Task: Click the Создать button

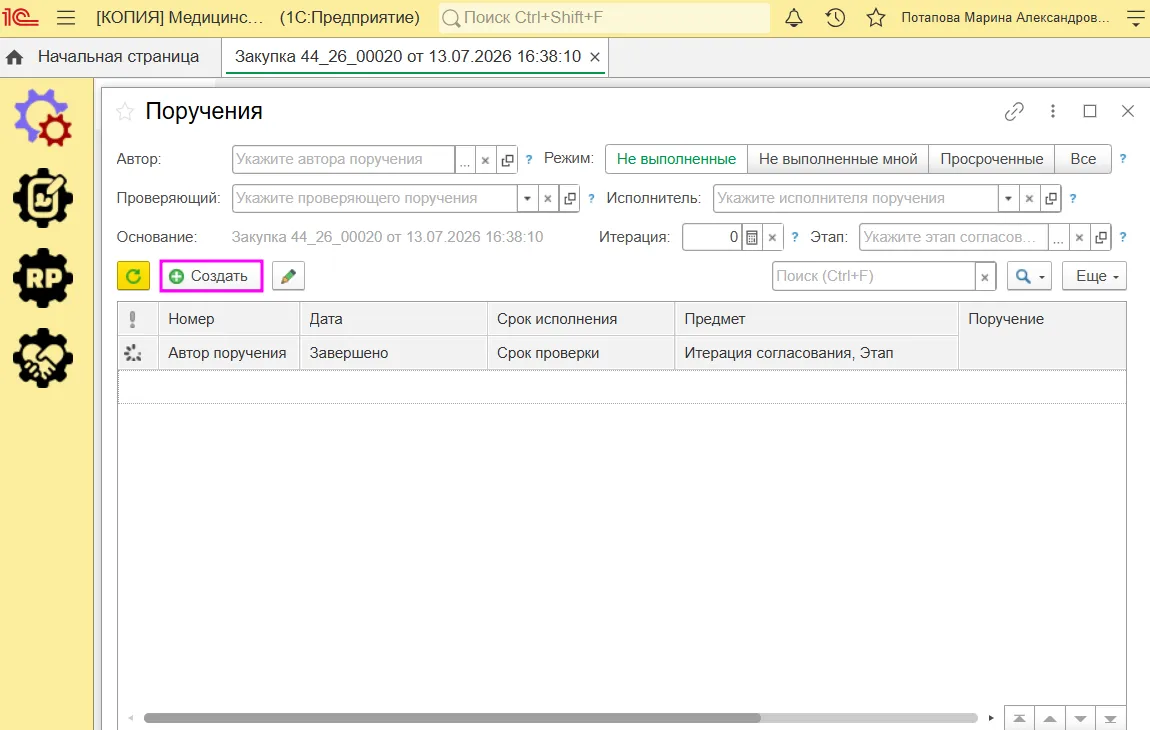Action: [210, 276]
